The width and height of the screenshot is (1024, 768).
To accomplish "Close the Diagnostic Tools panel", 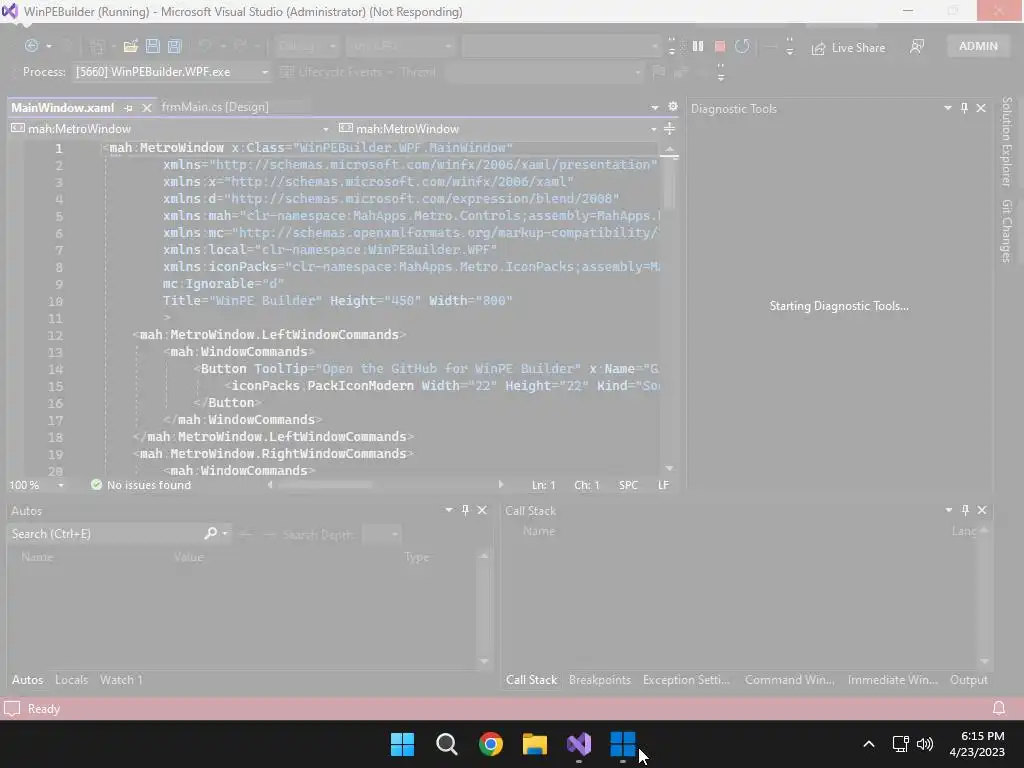I will tap(981, 108).
